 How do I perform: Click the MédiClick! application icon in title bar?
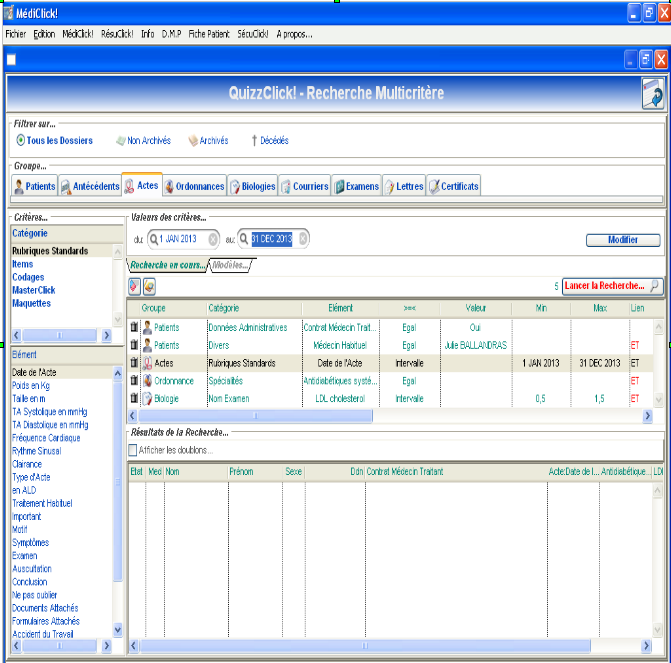coord(9,13)
